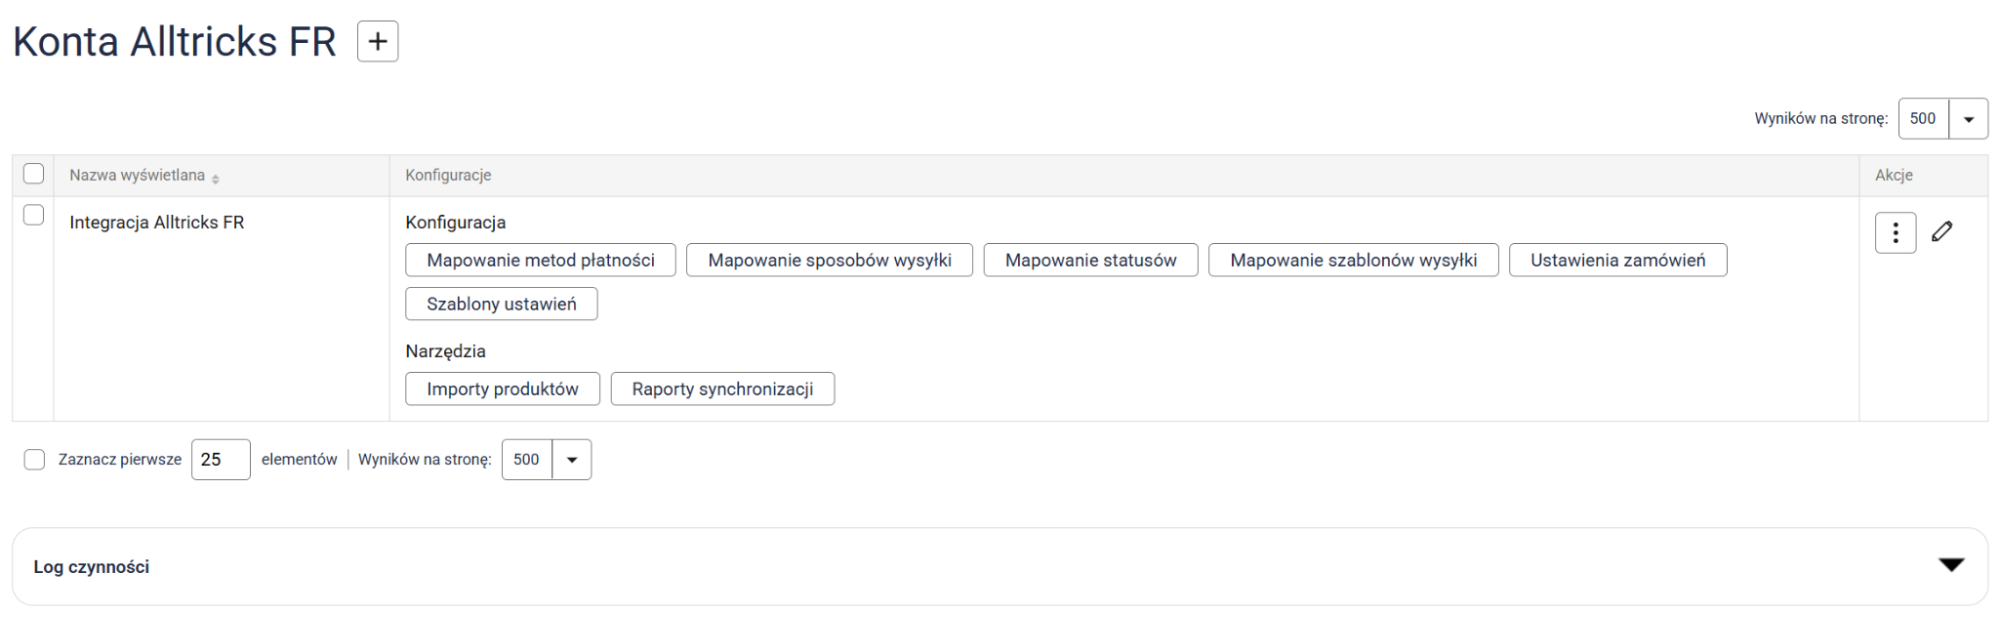
Task: Click the Integracja Alltricks FR account name
Action: point(157,223)
